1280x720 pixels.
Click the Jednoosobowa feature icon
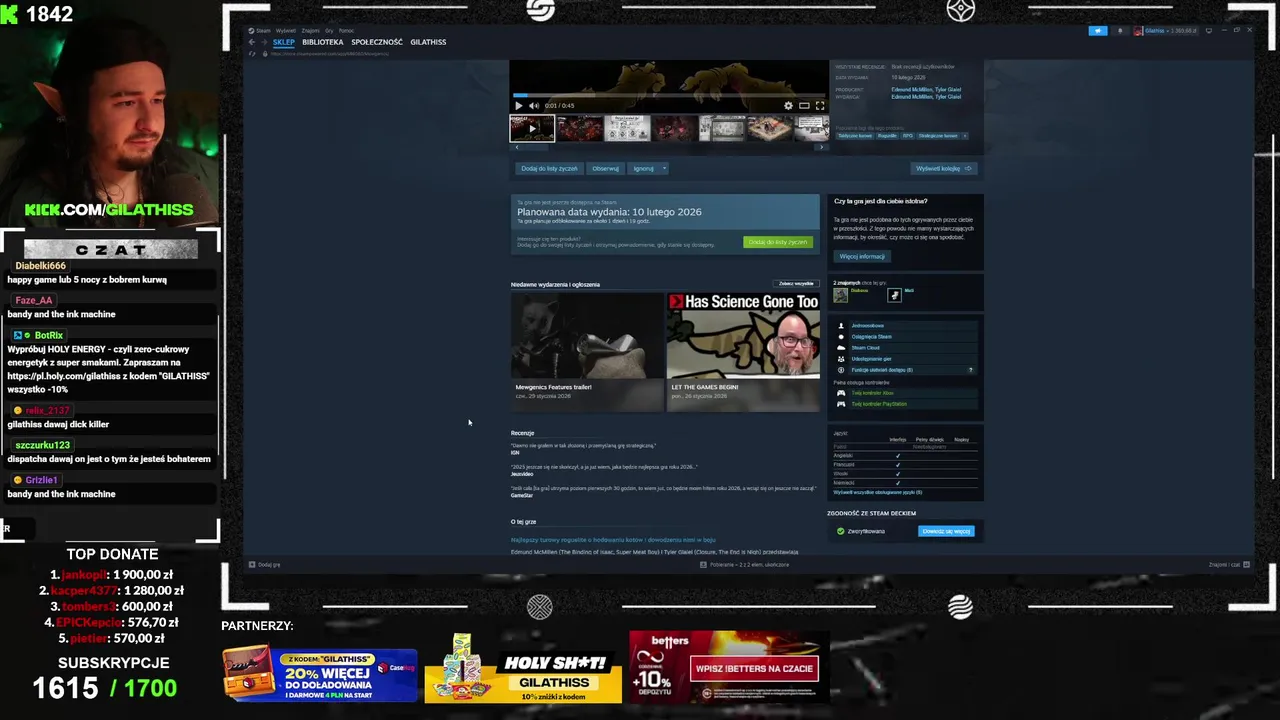pos(841,326)
